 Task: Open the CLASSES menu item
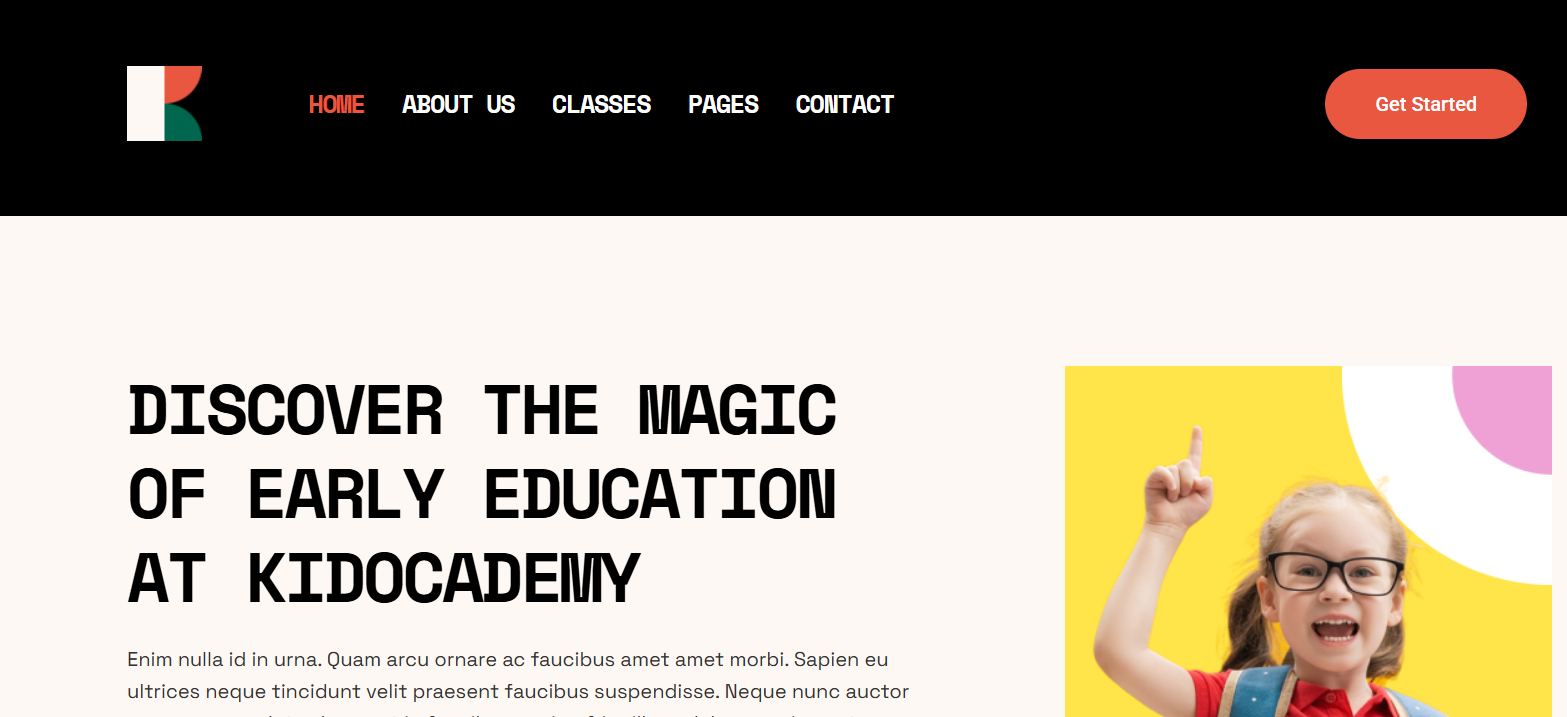601,104
